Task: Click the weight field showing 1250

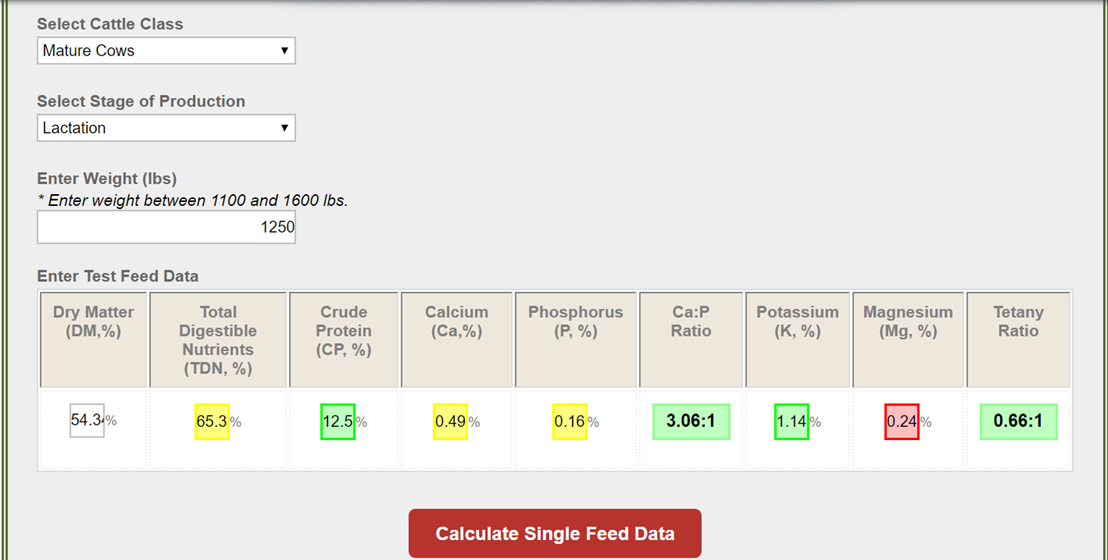Action: point(166,227)
